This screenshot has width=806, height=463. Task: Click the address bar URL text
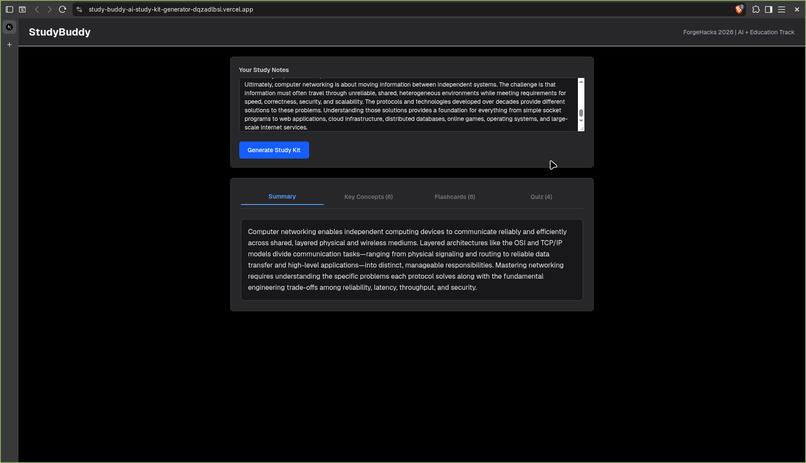[x=171, y=9]
